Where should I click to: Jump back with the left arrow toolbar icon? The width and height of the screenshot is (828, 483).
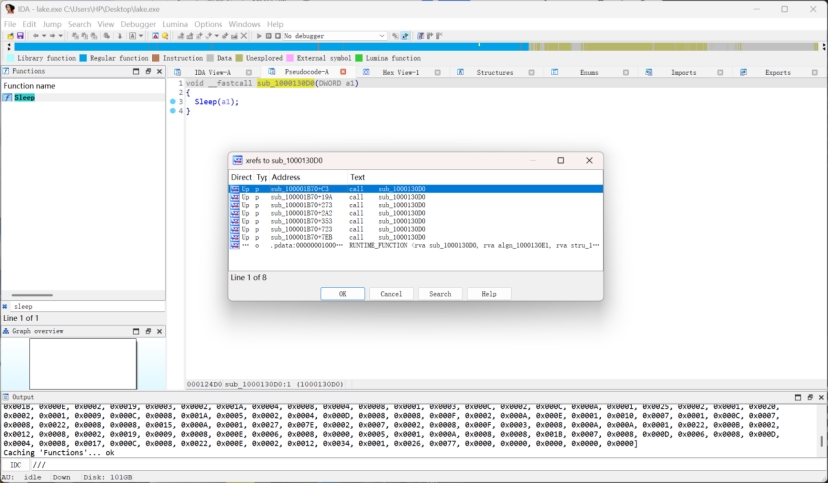coord(35,36)
